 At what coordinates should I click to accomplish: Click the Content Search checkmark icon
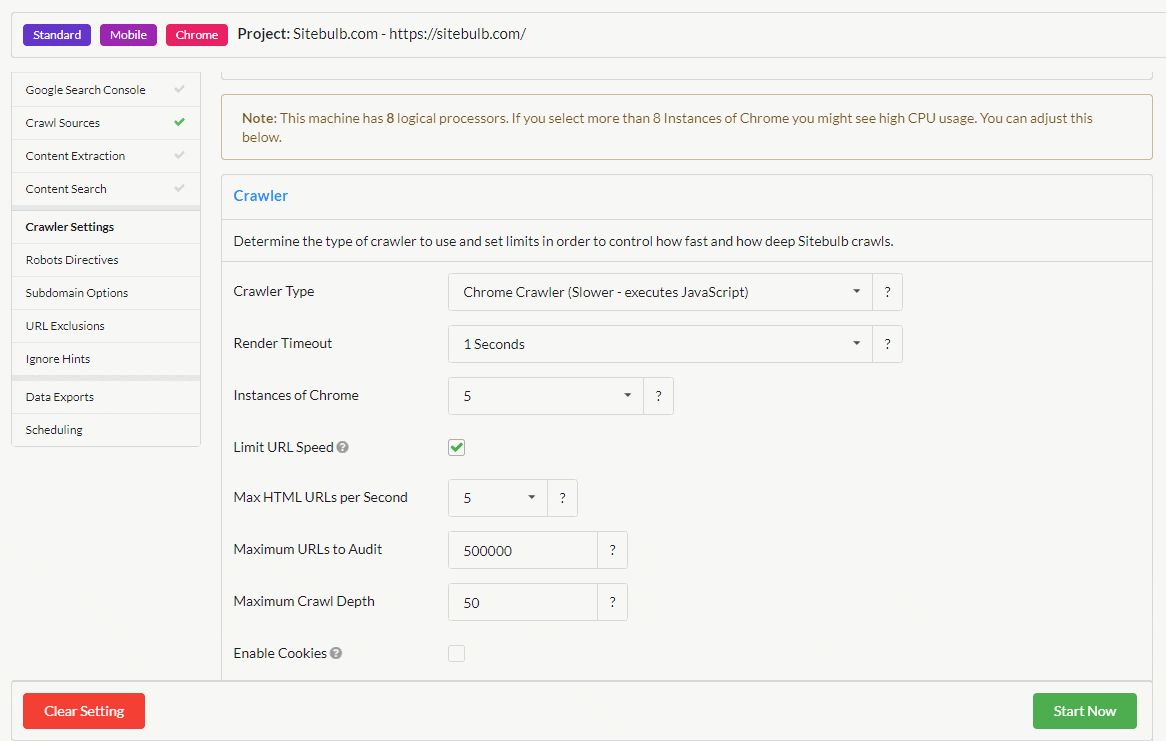pyautogui.click(x=179, y=188)
